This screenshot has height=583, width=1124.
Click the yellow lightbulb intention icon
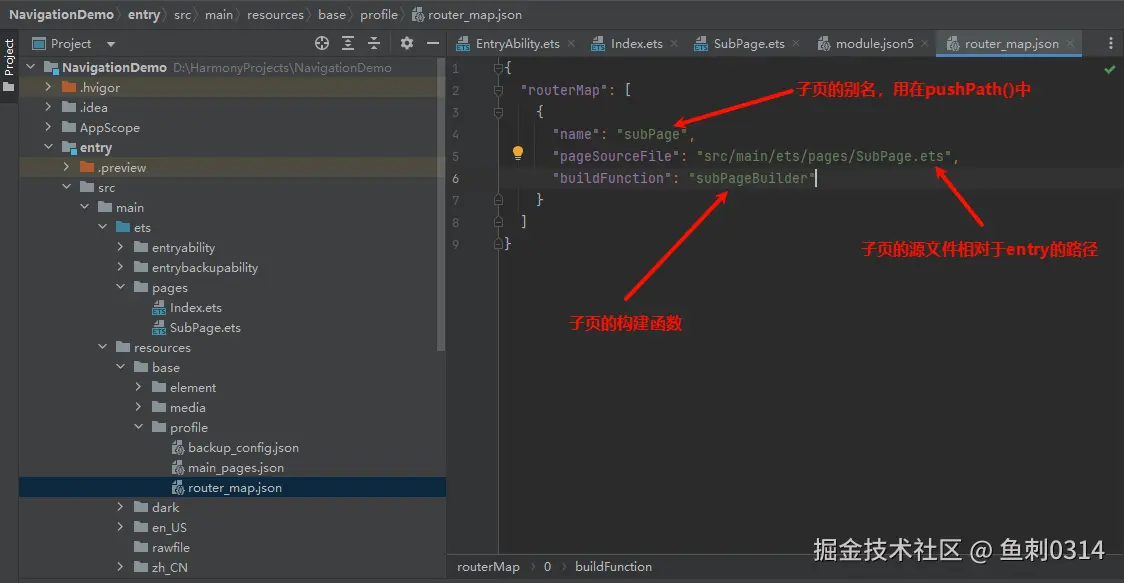(x=518, y=154)
